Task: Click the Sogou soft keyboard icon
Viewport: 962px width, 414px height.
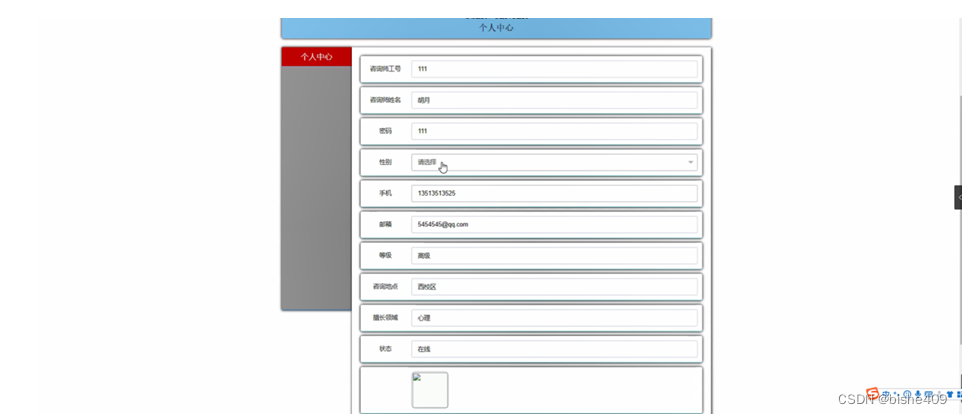Action: (x=929, y=393)
